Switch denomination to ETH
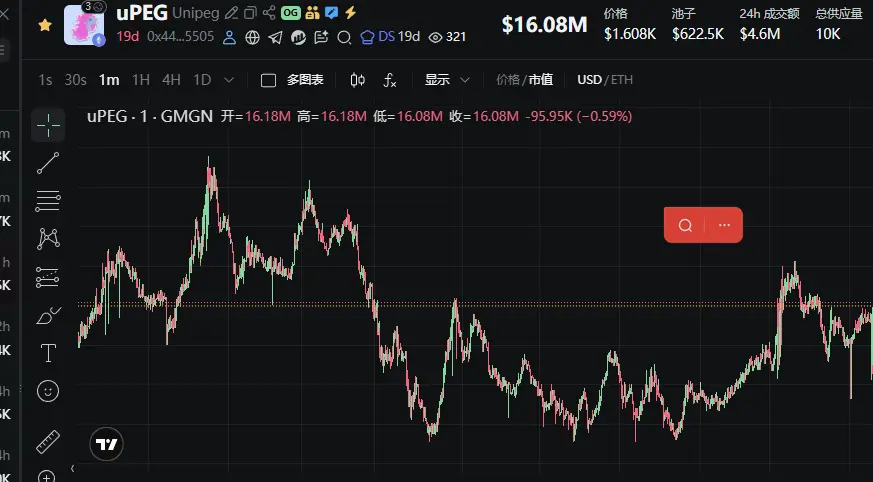Screen dimensions: 873x482 pos(622,80)
